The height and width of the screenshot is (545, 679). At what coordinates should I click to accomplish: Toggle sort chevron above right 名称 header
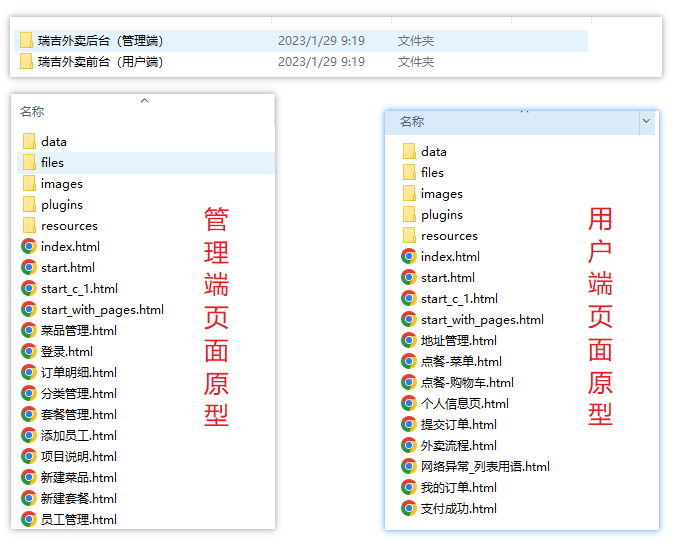524,111
